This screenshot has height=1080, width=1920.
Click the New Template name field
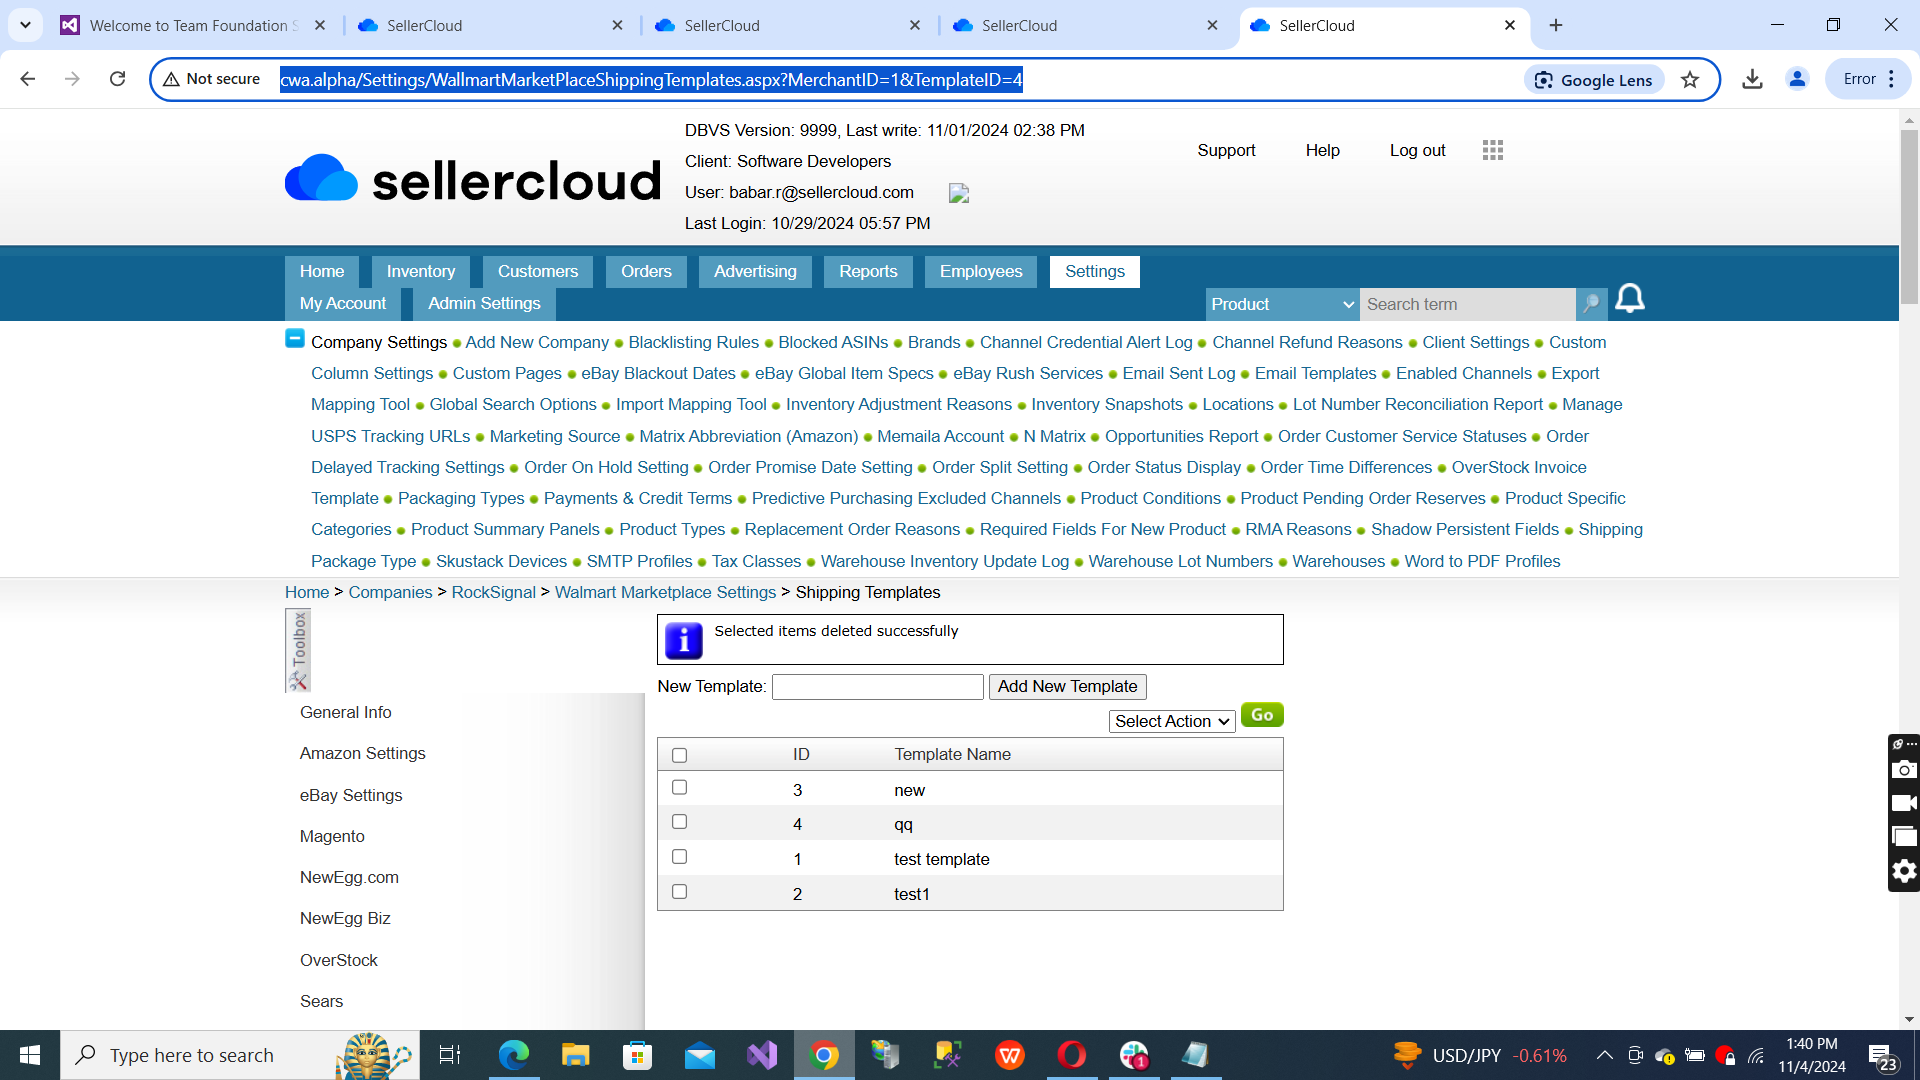877,686
